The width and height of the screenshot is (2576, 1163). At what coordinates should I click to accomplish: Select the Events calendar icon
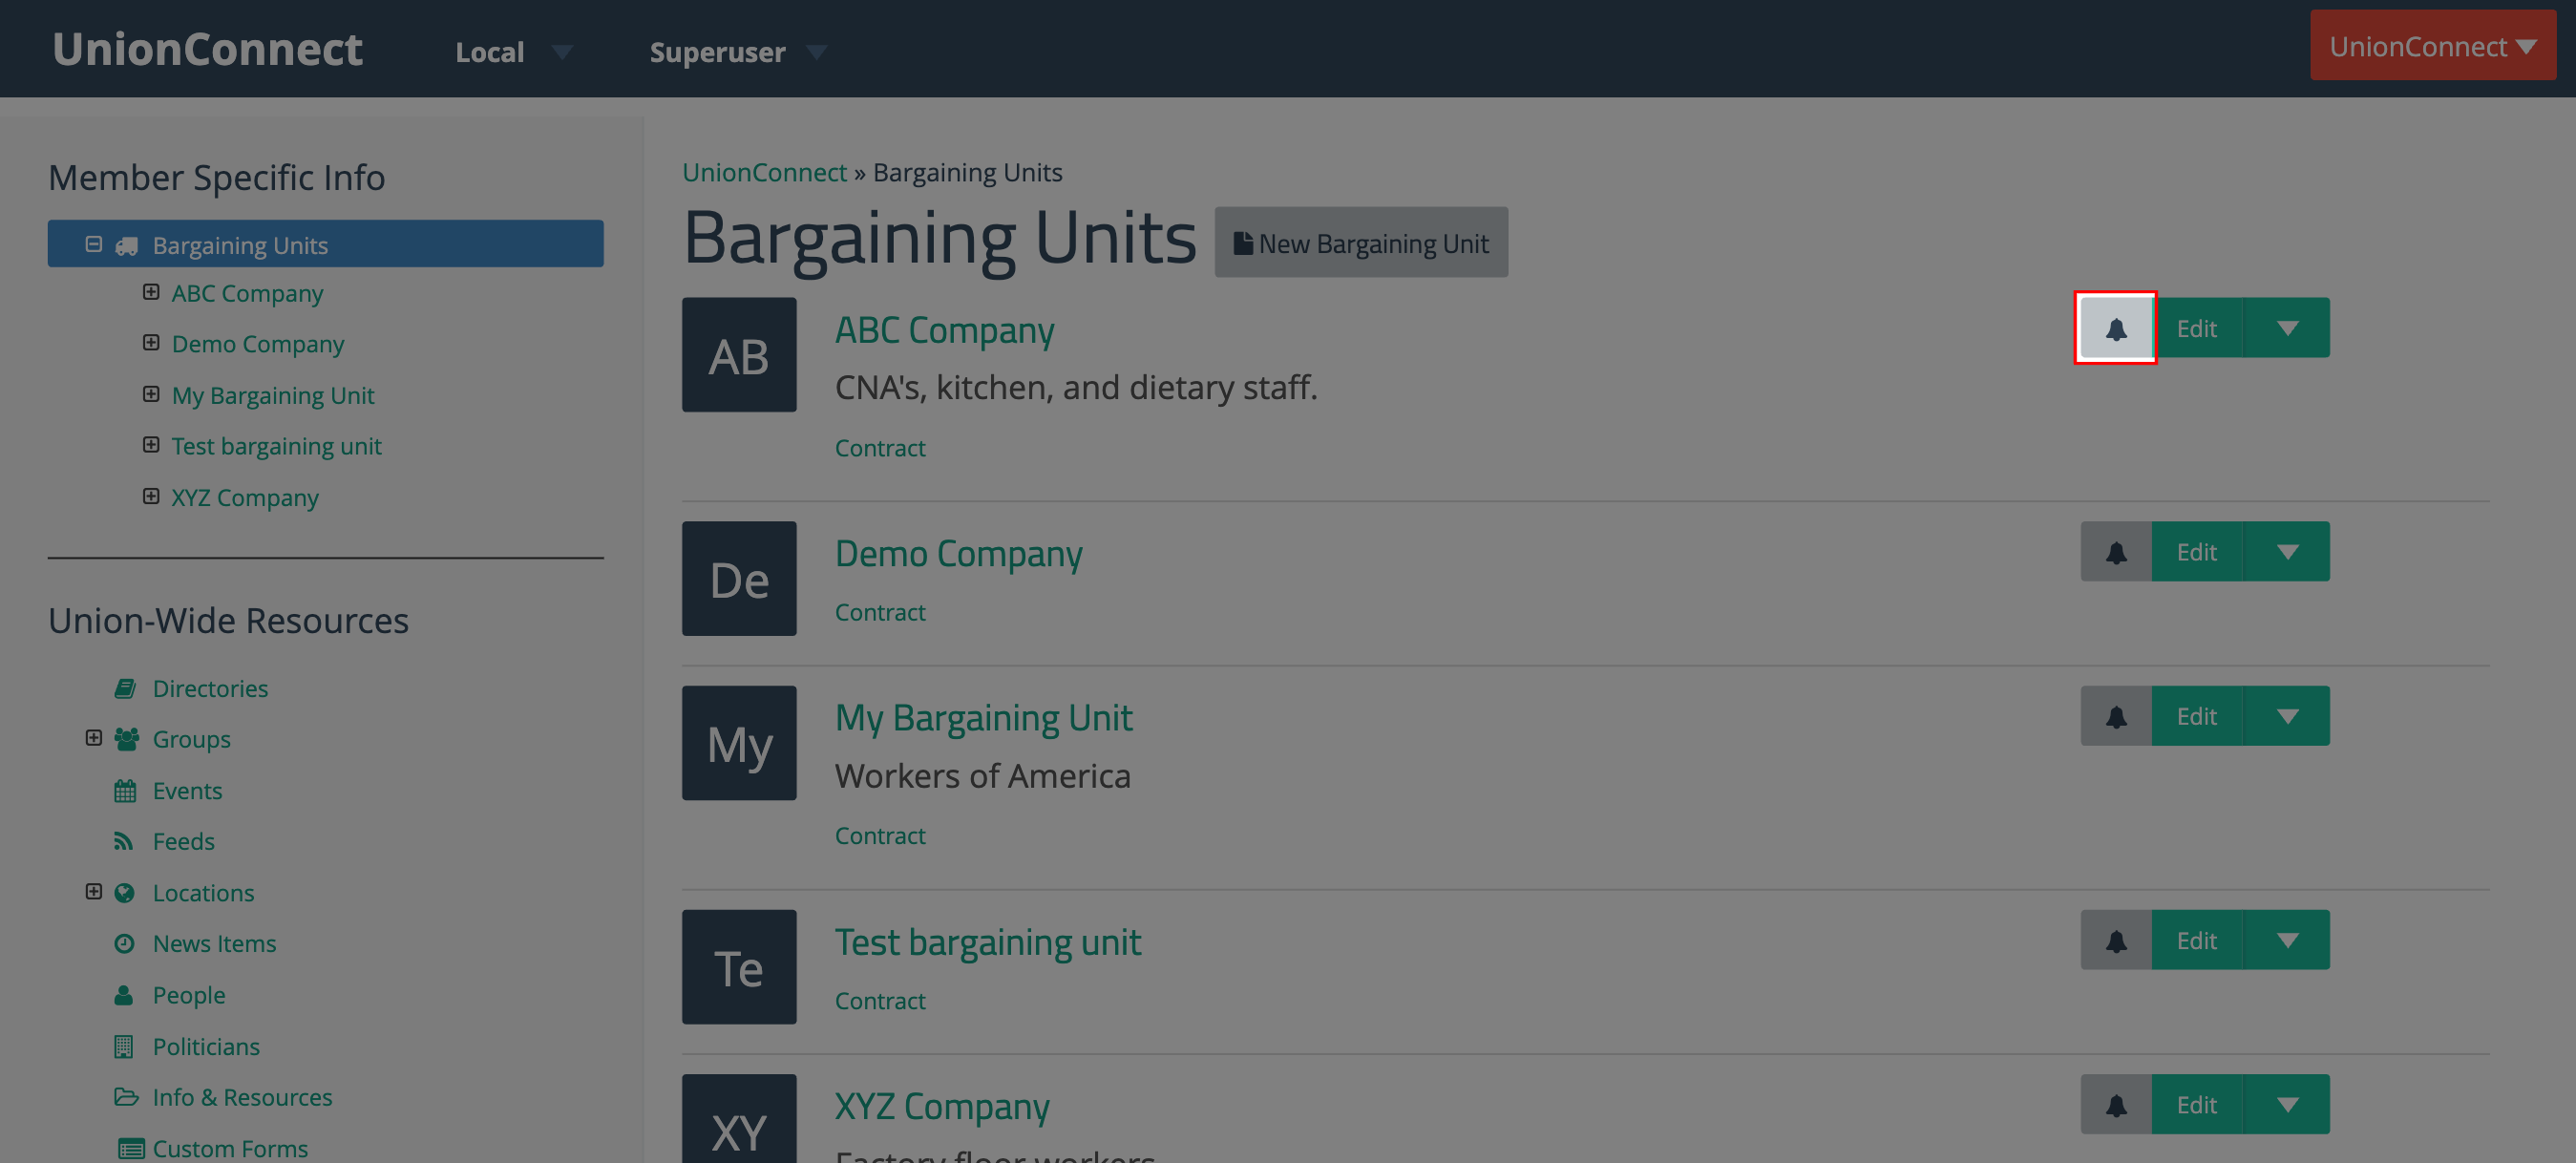click(125, 790)
